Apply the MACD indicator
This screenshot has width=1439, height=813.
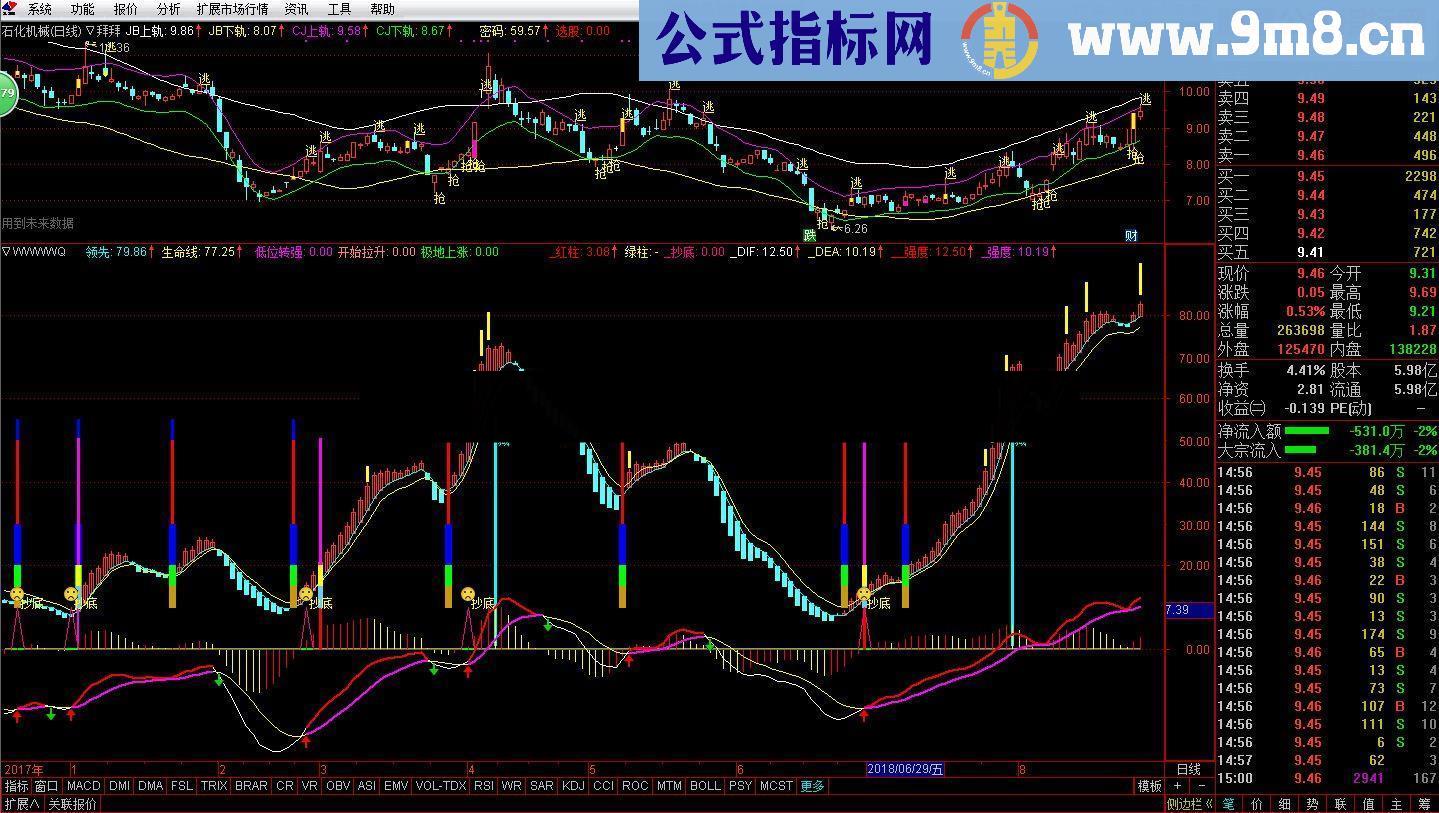point(84,786)
